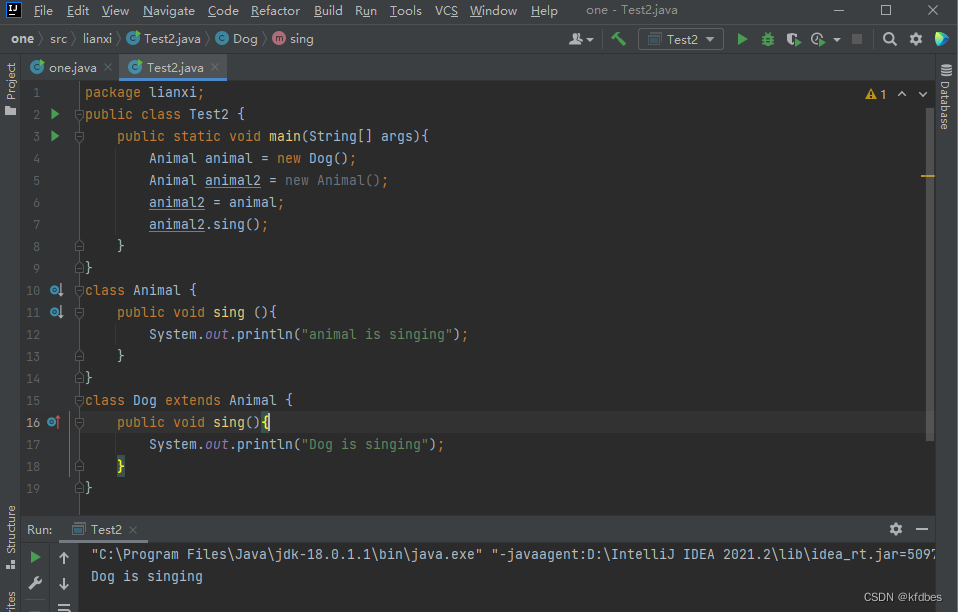This screenshot has width=958, height=612.
Task: Click the gutter run arrow beside main method
Action: point(55,136)
